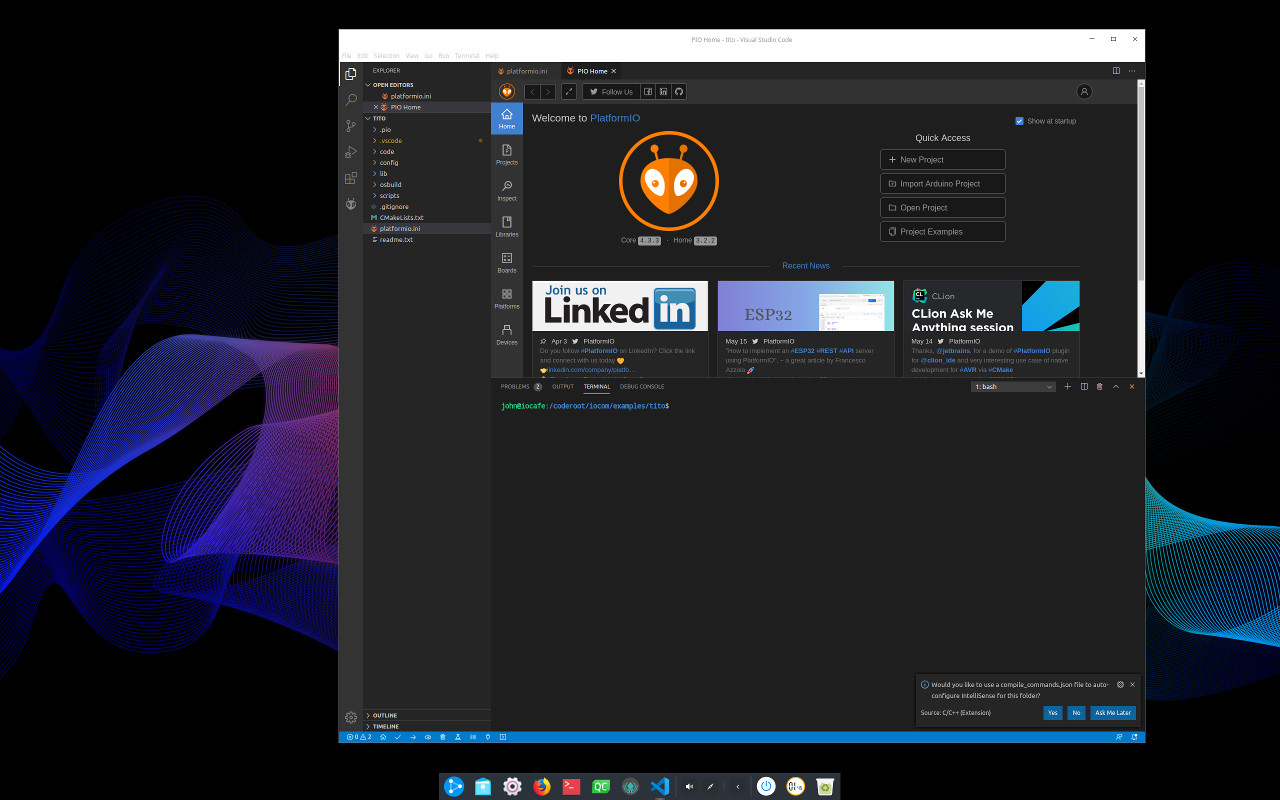Open the Join us on LinkedIn news thumbnail
1280x800 pixels.
click(620, 306)
